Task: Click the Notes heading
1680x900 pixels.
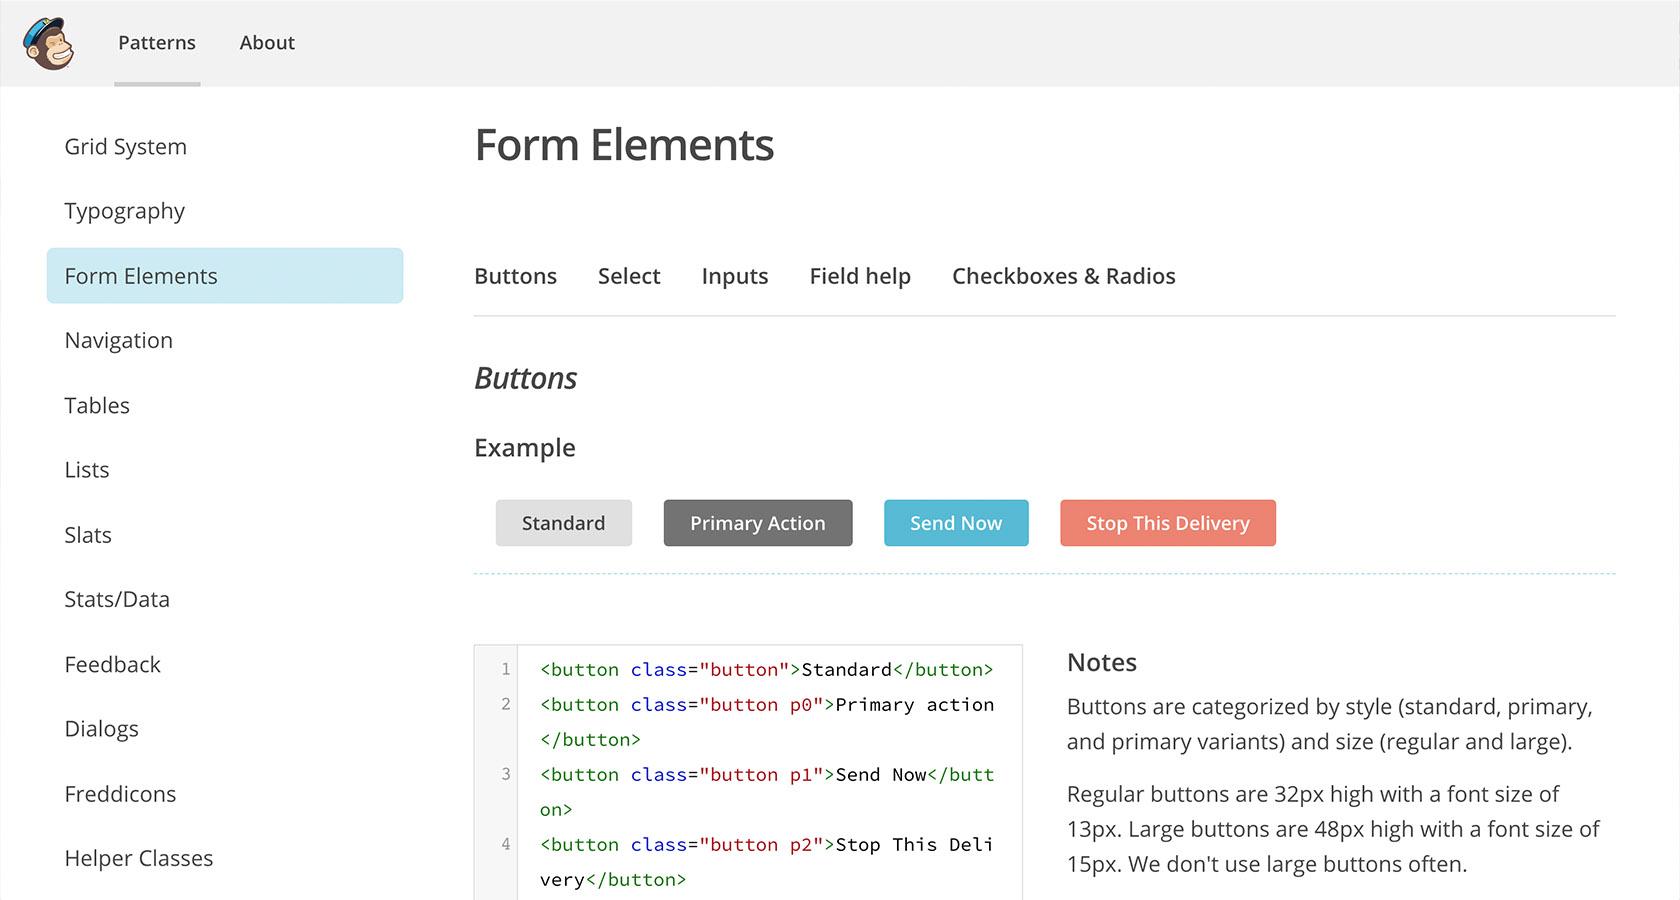Action: pos(1102,662)
